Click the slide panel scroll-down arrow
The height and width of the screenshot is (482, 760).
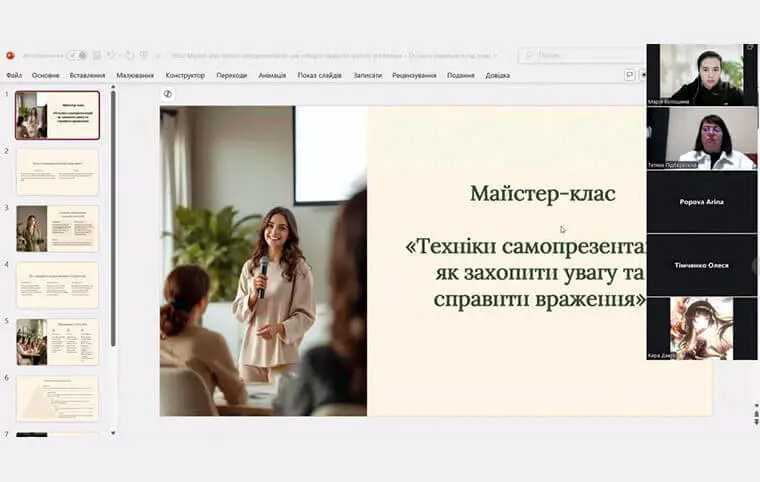[113, 433]
